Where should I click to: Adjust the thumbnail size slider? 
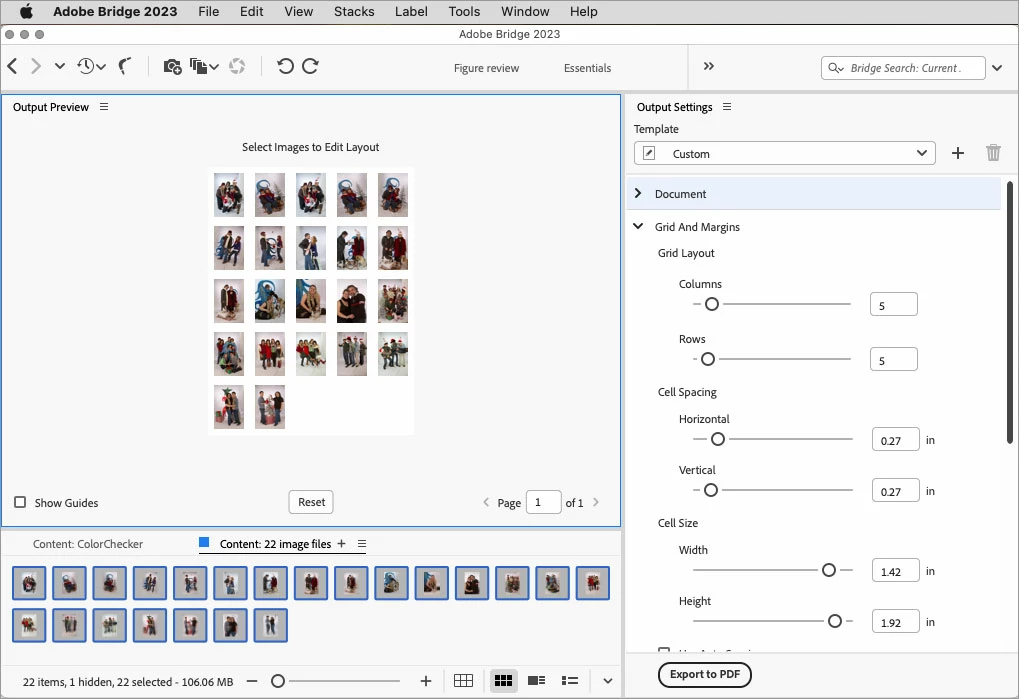click(277, 681)
